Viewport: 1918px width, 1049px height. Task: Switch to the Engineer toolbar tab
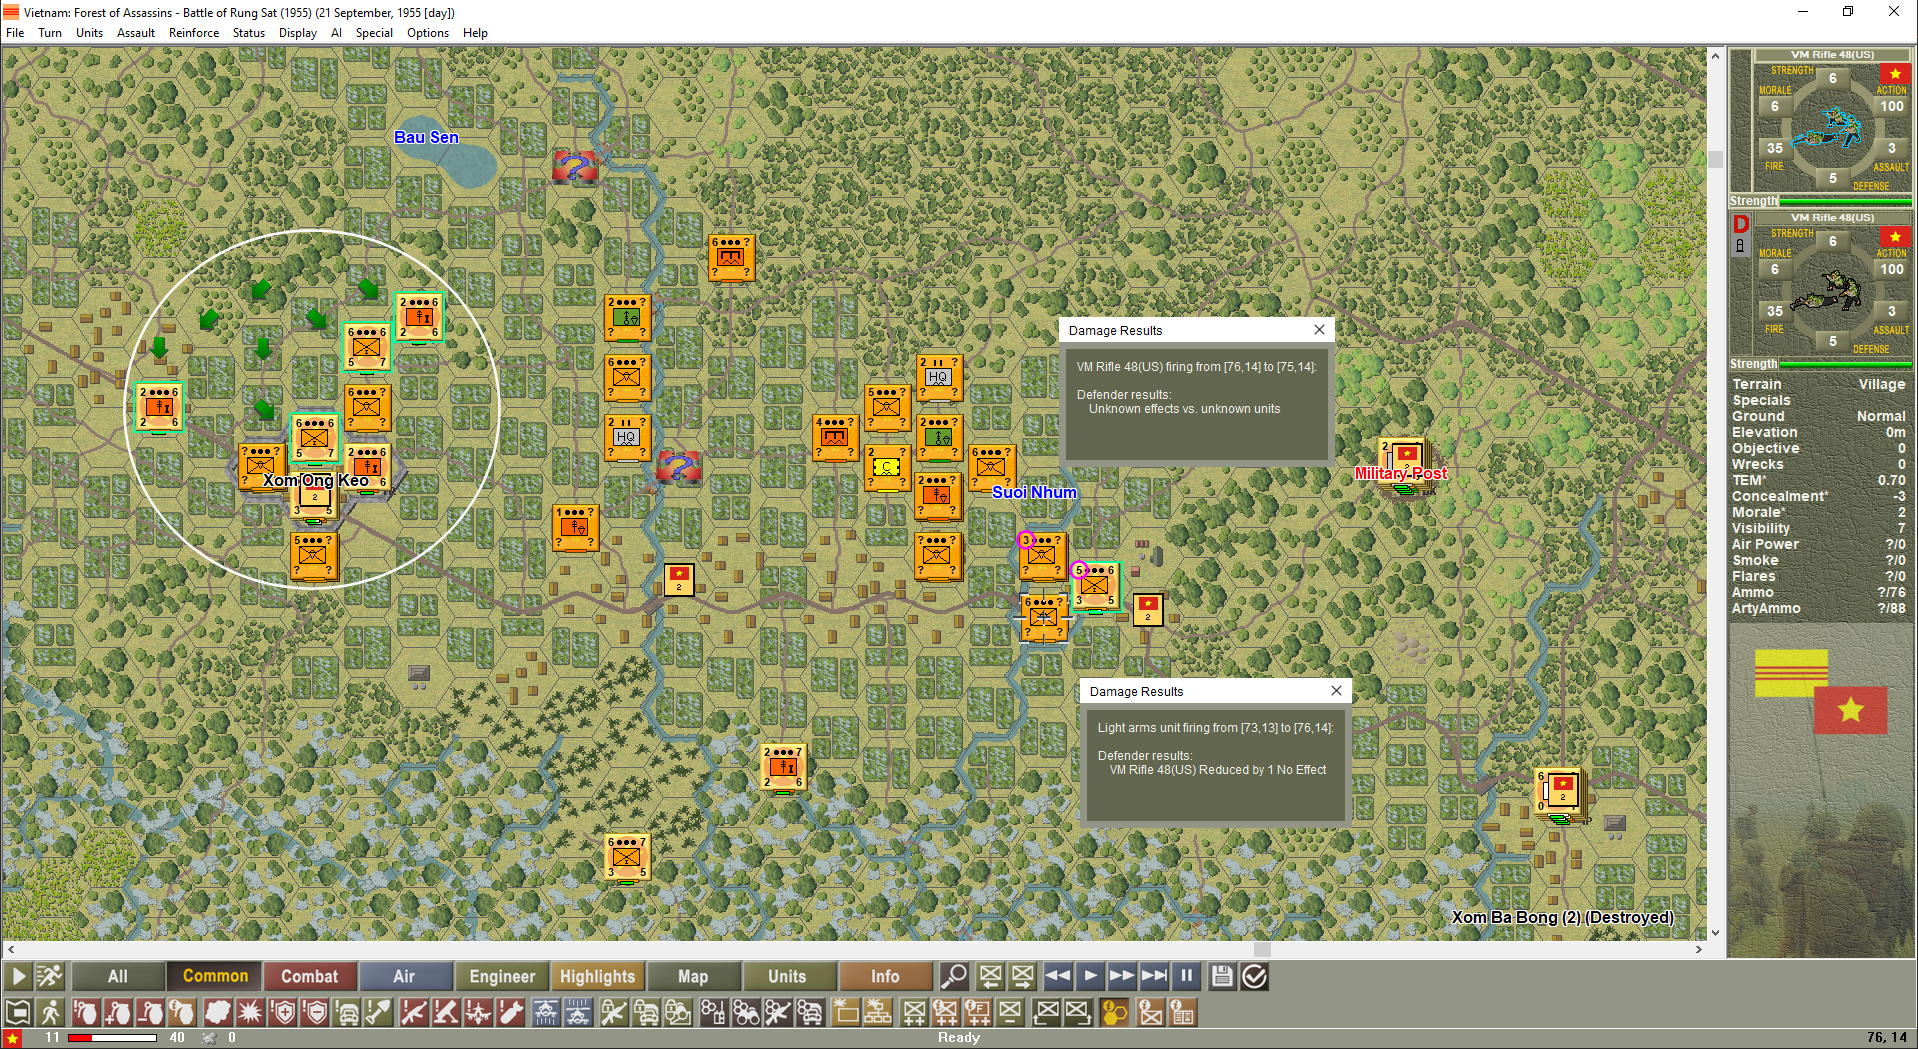502,976
